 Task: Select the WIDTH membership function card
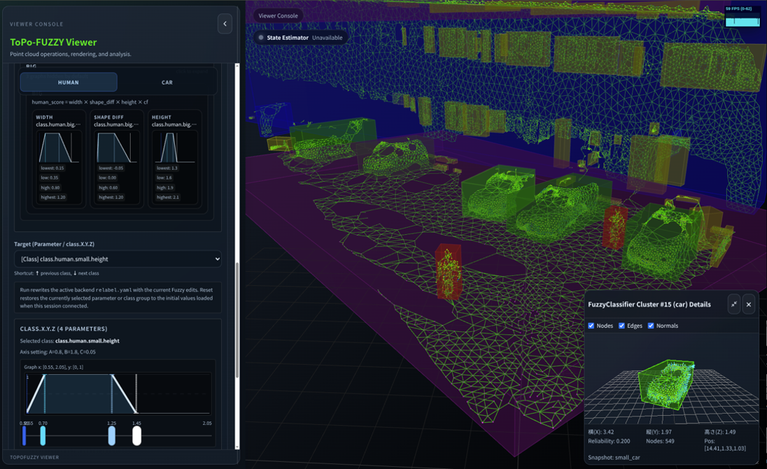pyautogui.click(x=58, y=158)
